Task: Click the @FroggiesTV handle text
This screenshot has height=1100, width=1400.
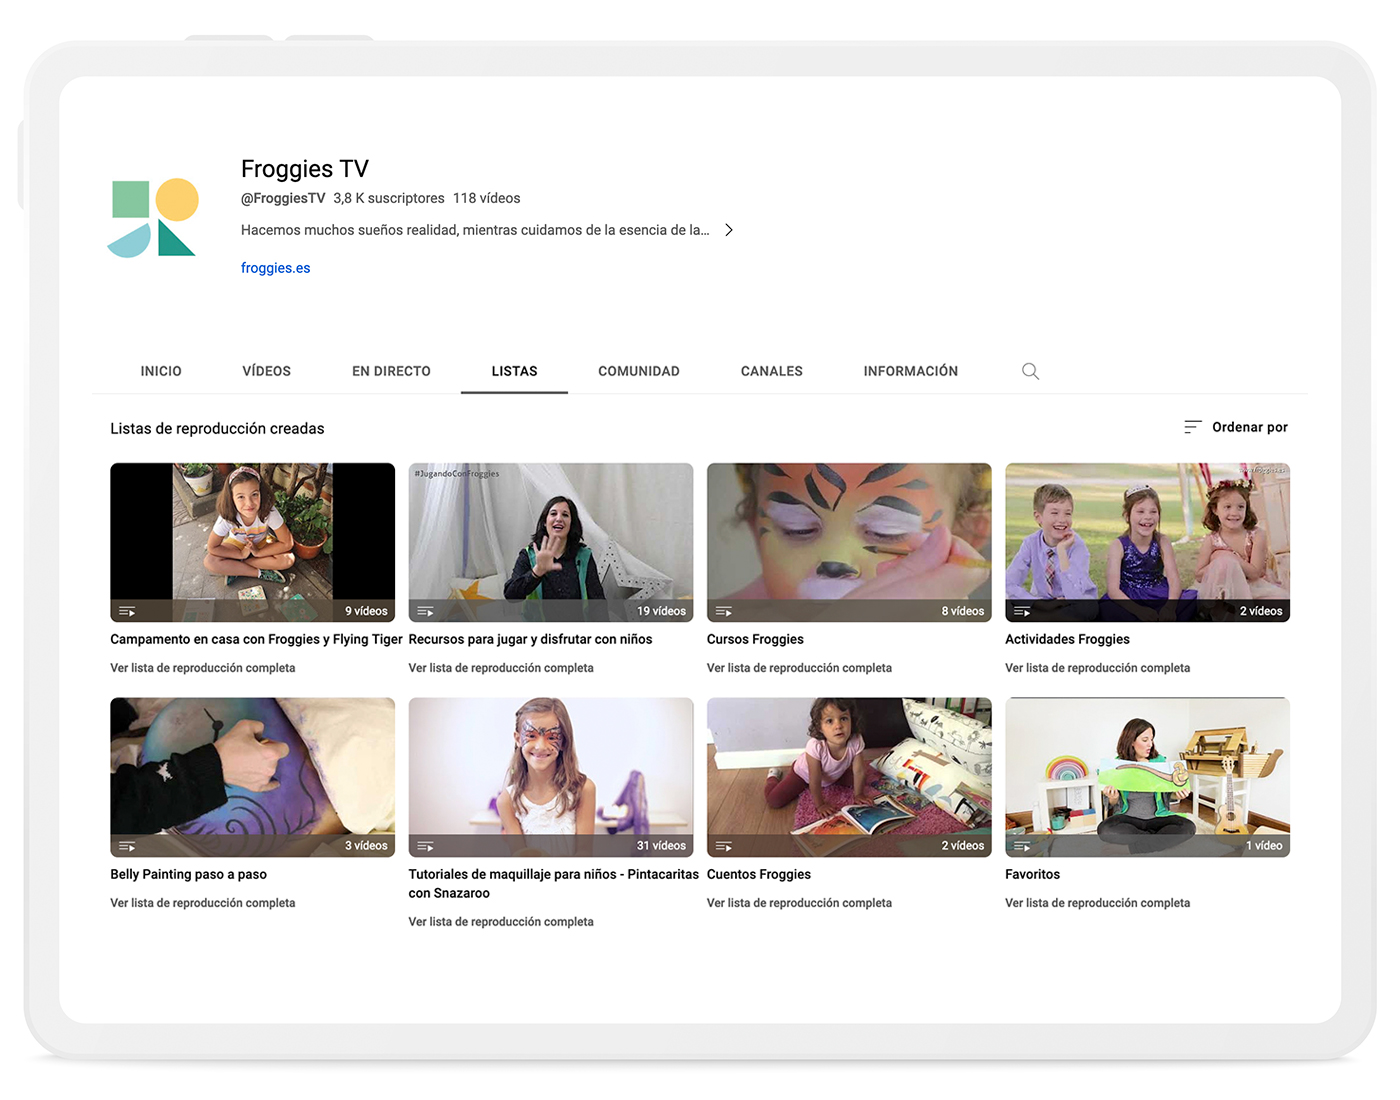Action: 283,198
